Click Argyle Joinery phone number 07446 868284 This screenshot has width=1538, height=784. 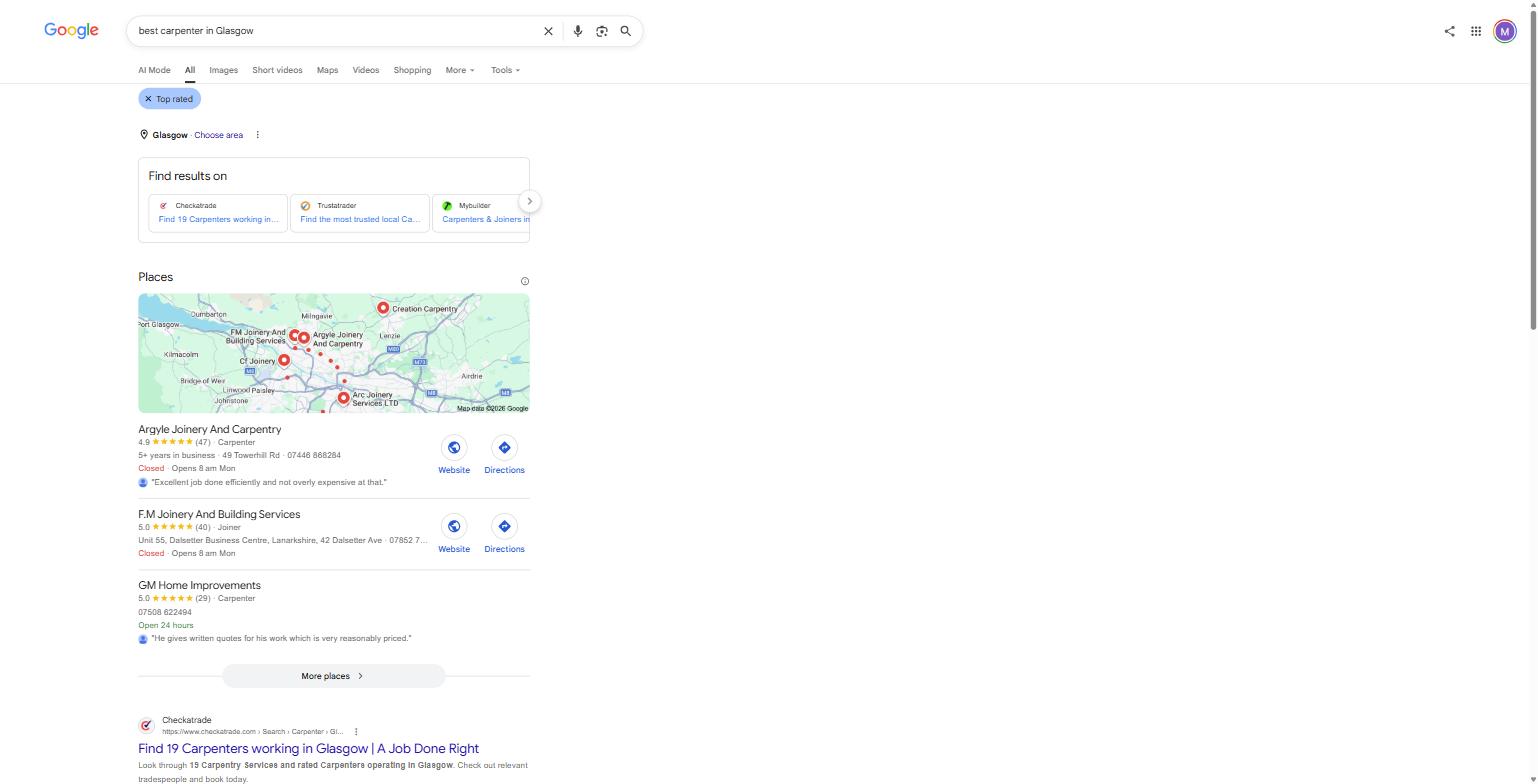(314, 455)
